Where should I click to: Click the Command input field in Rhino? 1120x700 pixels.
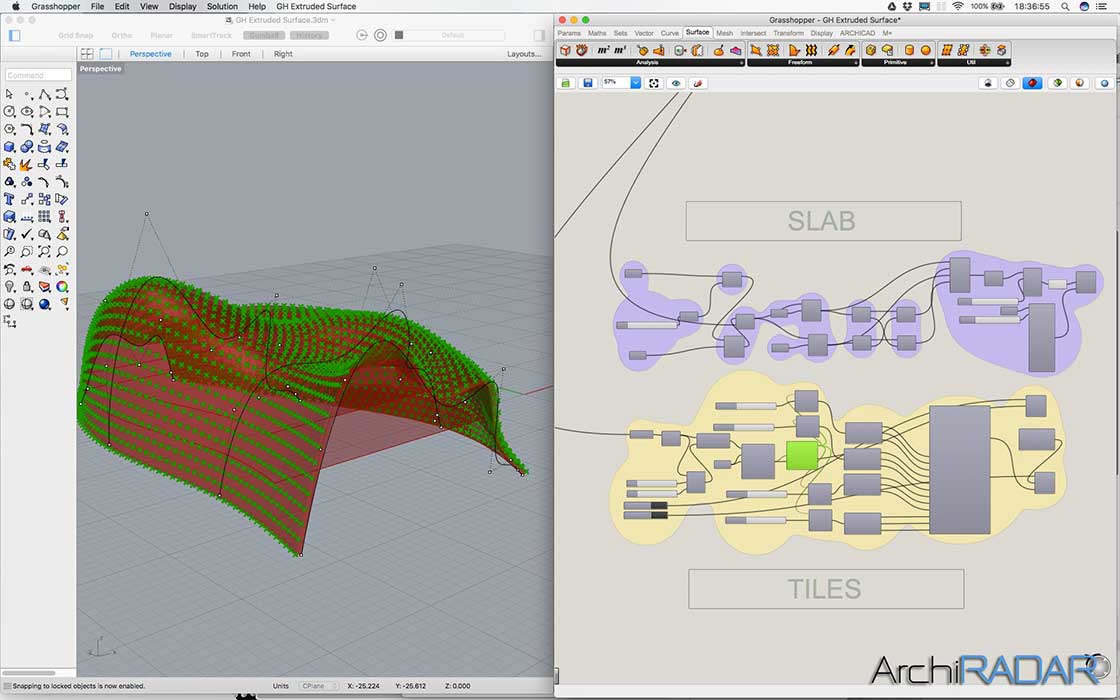[x=37, y=74]
